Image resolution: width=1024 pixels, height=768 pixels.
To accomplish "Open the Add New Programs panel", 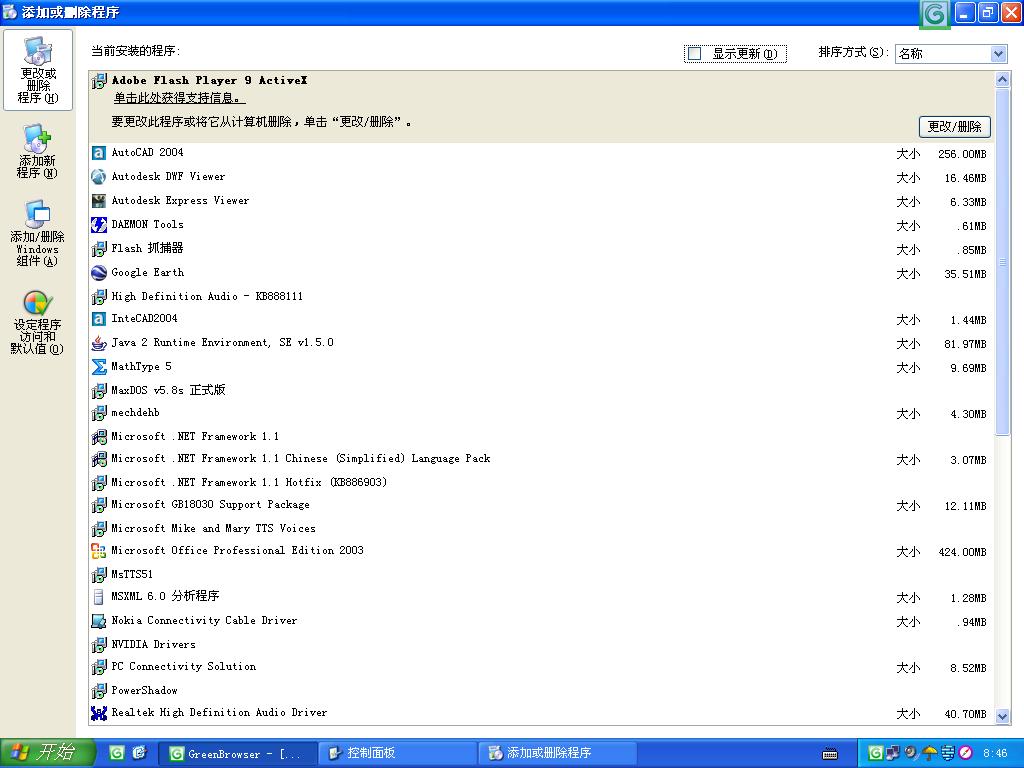I will click(37, 152).
